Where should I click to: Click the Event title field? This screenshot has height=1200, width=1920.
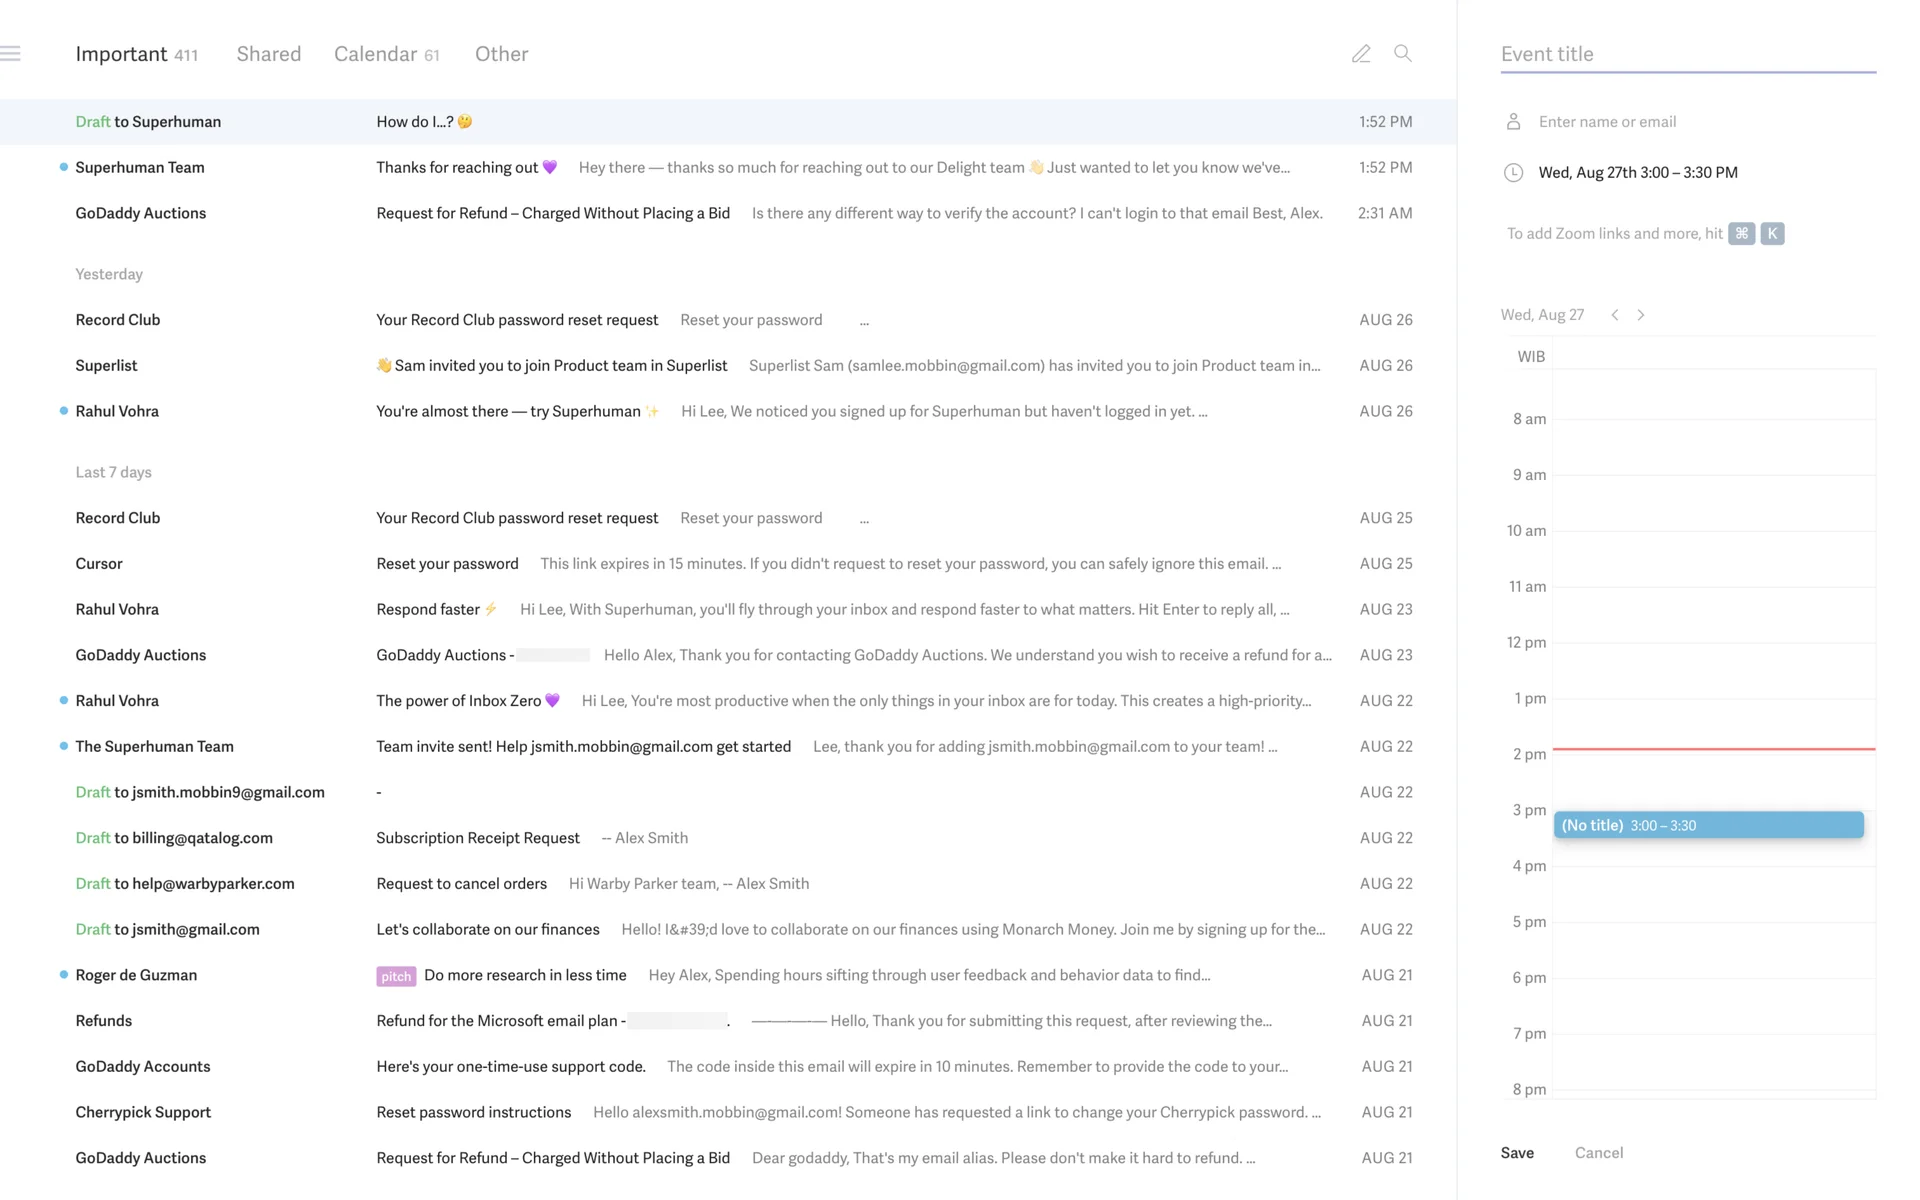pos(1687,55)
